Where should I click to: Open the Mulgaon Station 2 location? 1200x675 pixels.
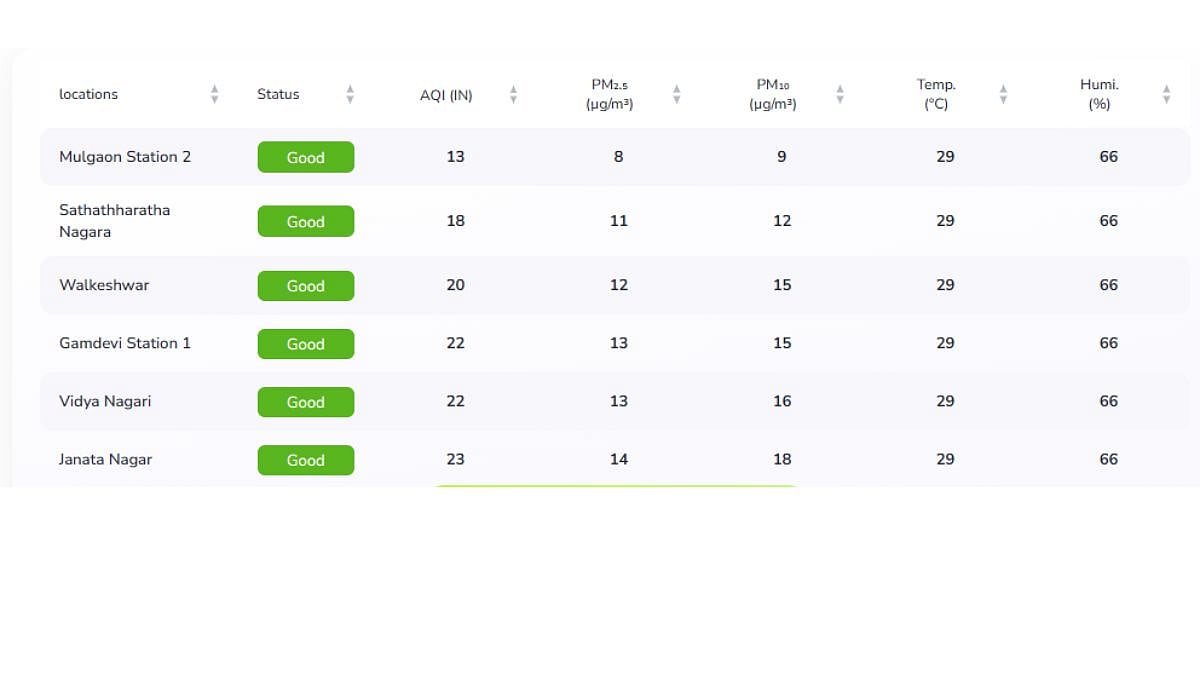click(125, 157)
